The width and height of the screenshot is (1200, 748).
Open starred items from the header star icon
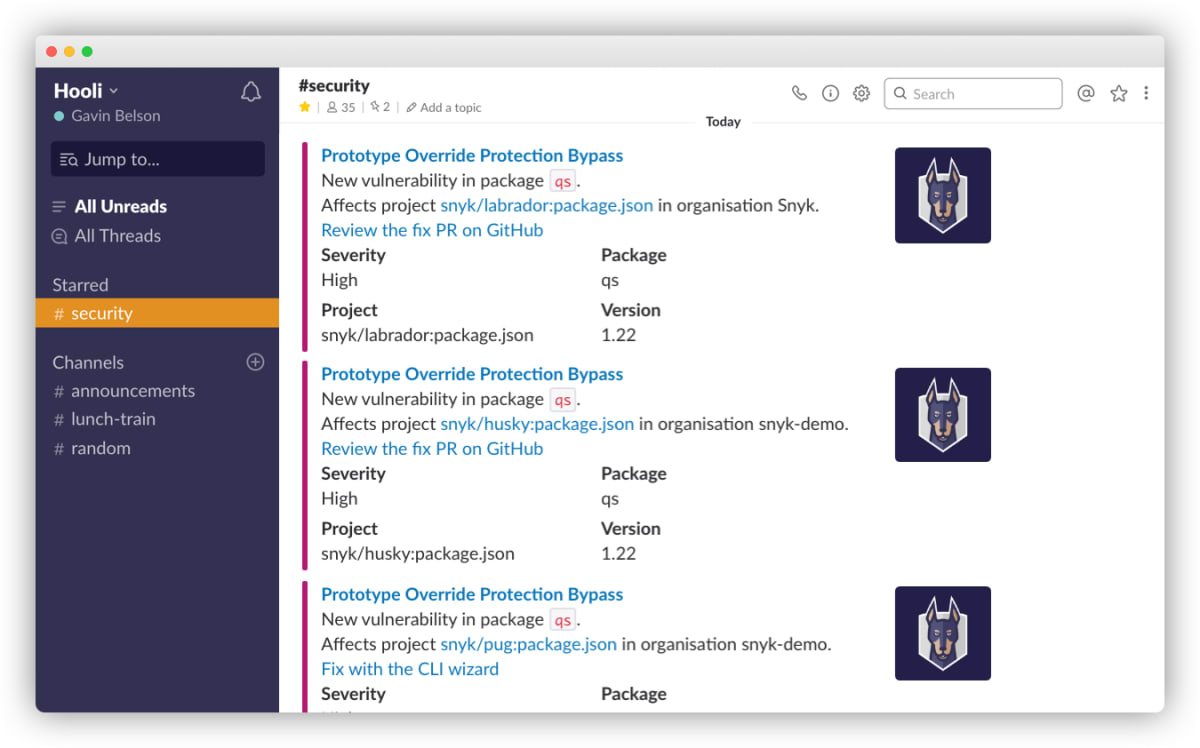(1117, 92)
